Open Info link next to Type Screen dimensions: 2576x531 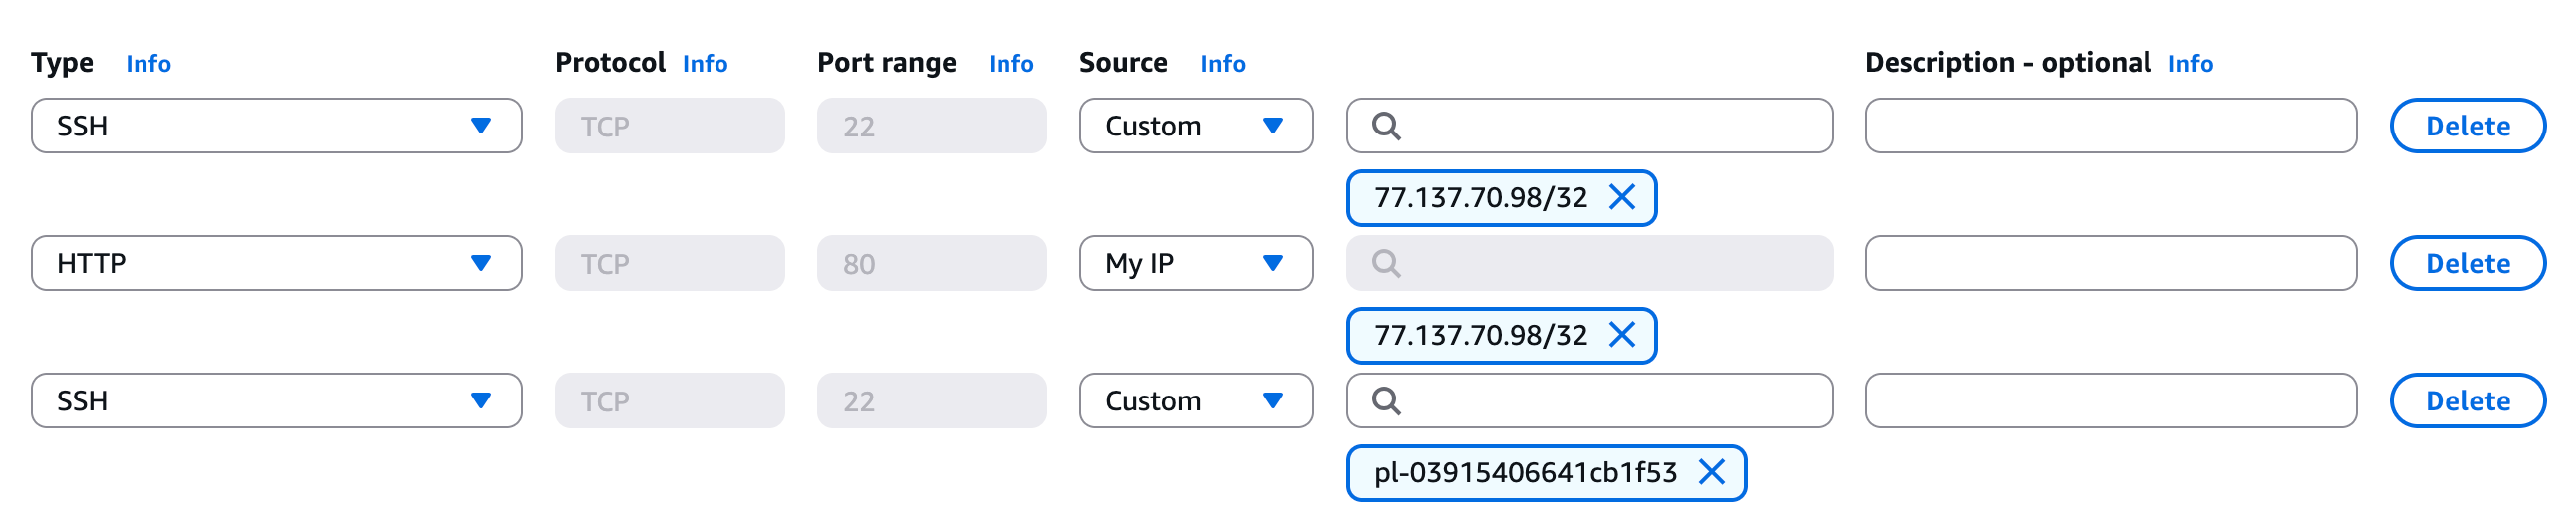pos(148,64)
